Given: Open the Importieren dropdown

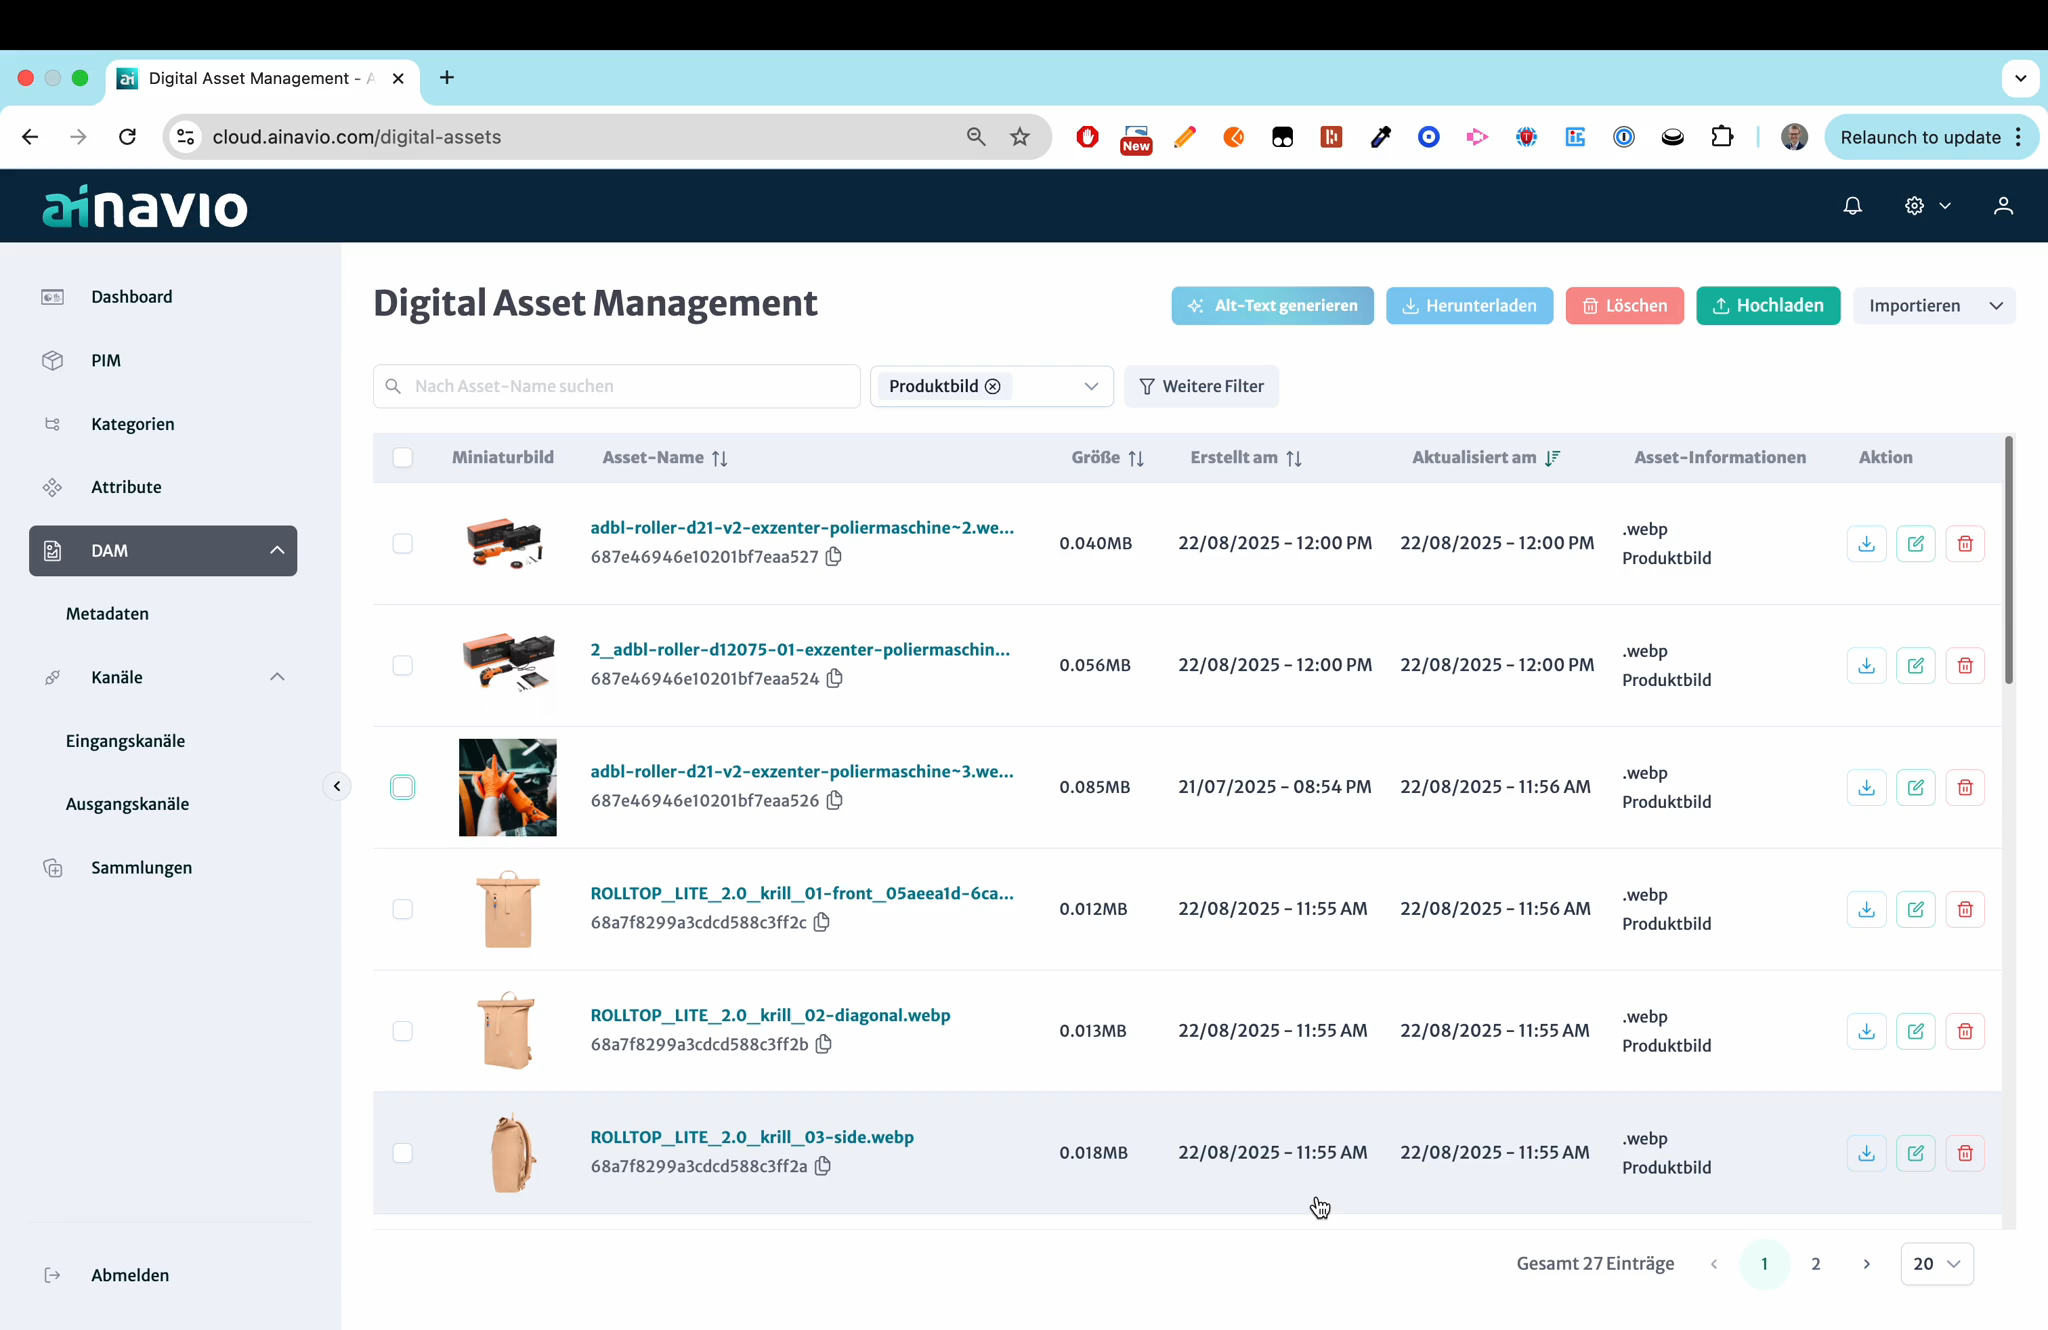Looking at the screenshot, I should 1995,306.
